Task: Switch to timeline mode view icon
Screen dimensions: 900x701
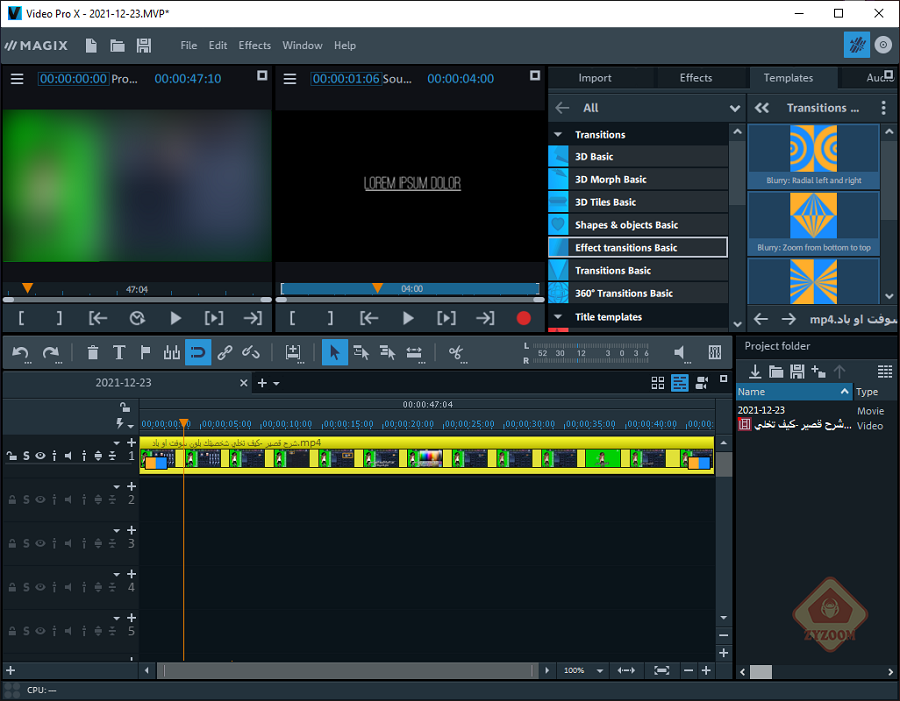Action: coord(680,383)
